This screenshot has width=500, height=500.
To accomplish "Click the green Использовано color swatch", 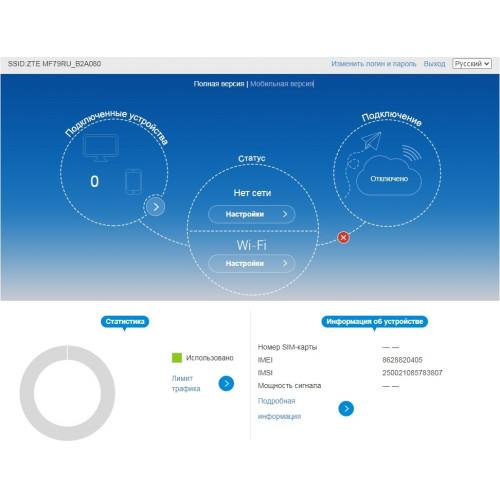I will (177, 358).
